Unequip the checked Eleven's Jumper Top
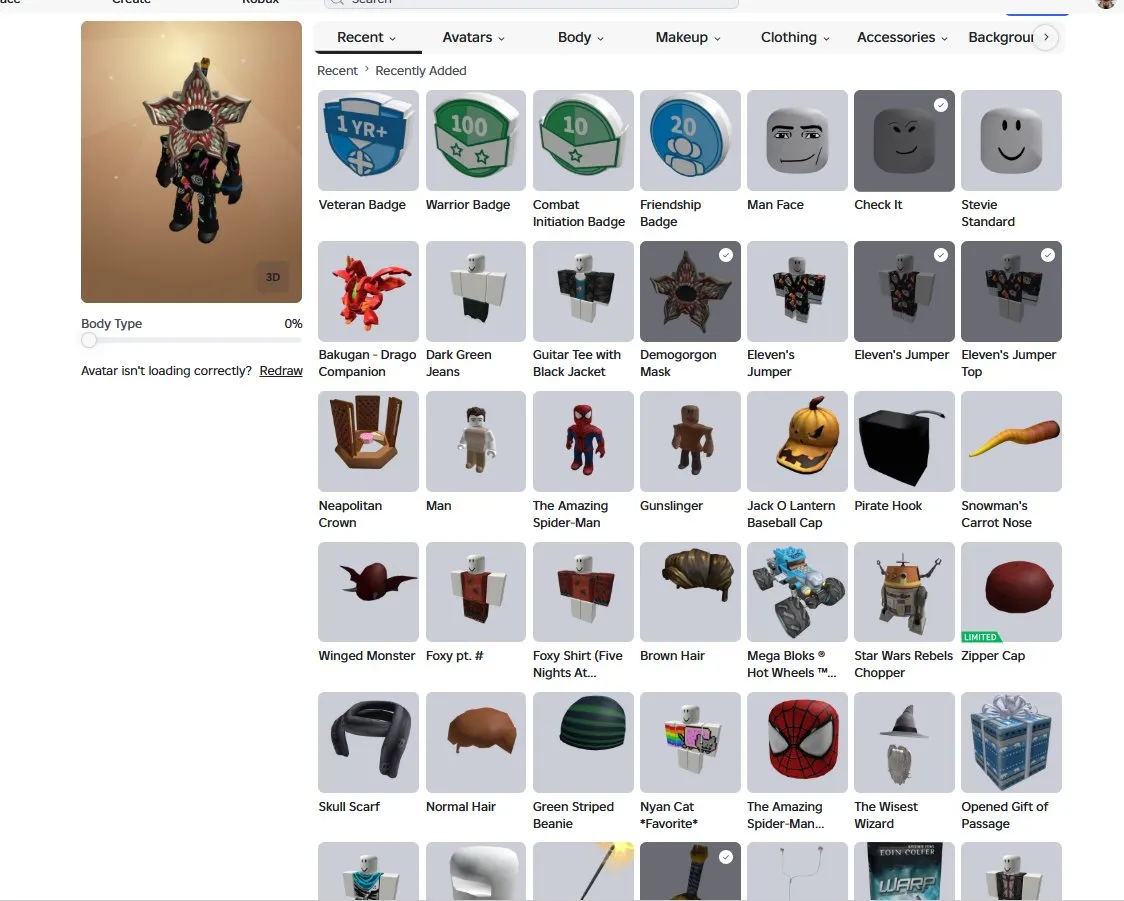Viewport: 1124px width, 901px height. pyautogui.click(x=1011, y=291)
